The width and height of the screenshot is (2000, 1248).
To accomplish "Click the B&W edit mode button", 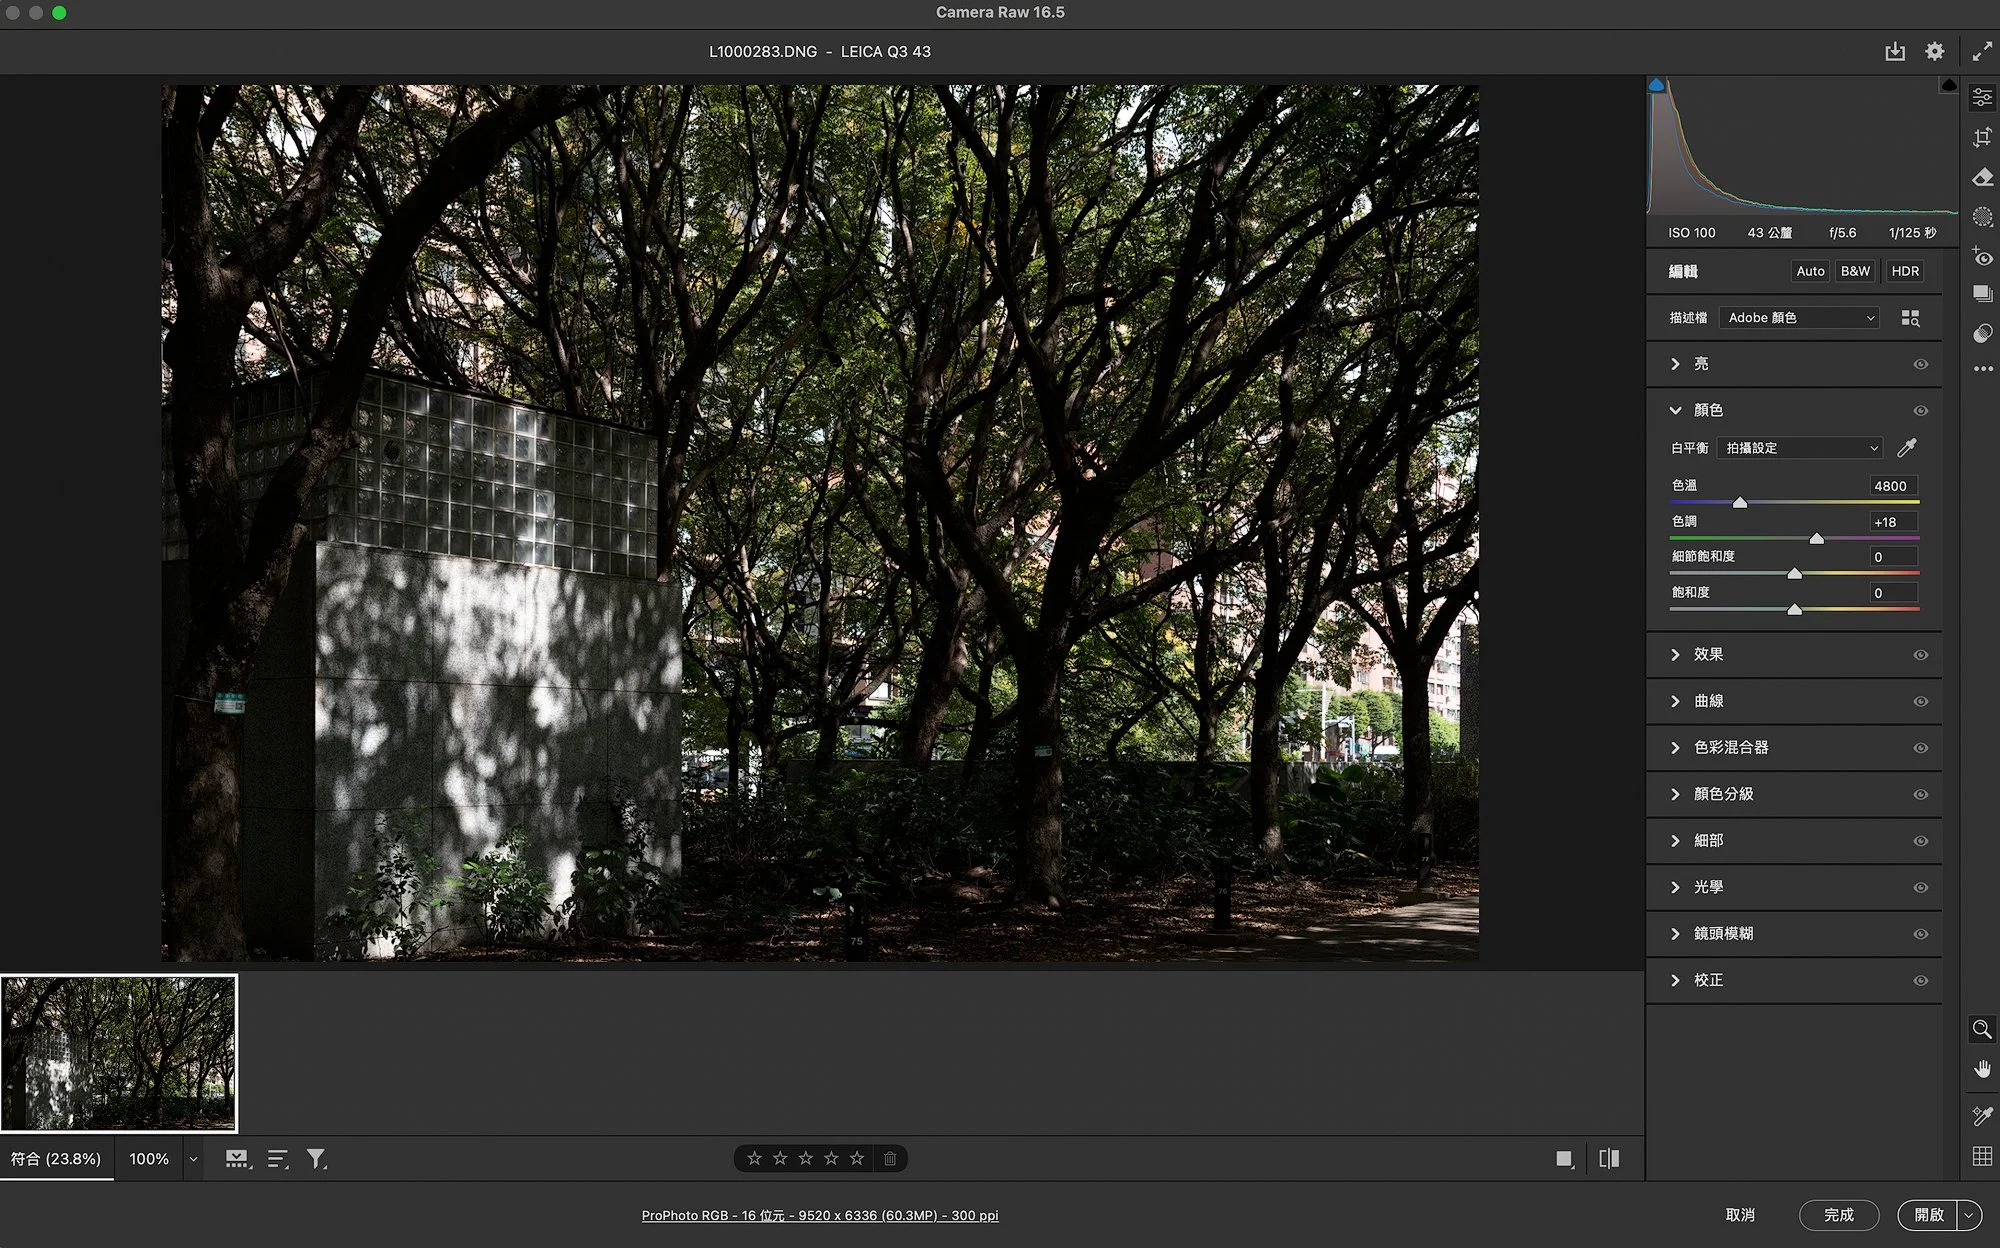I will 1854,271.
